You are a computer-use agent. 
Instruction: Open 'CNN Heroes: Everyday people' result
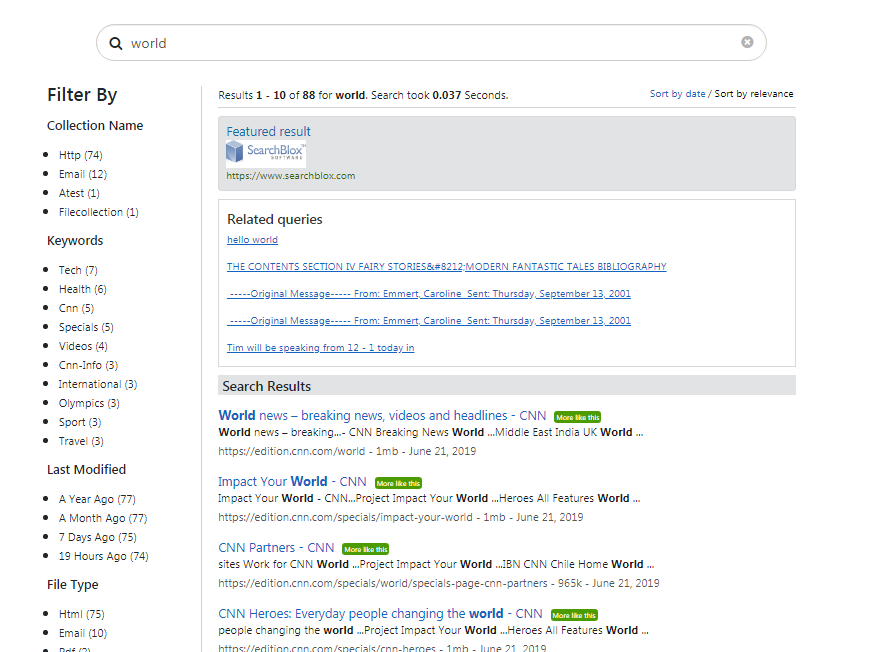coord(380,614)
